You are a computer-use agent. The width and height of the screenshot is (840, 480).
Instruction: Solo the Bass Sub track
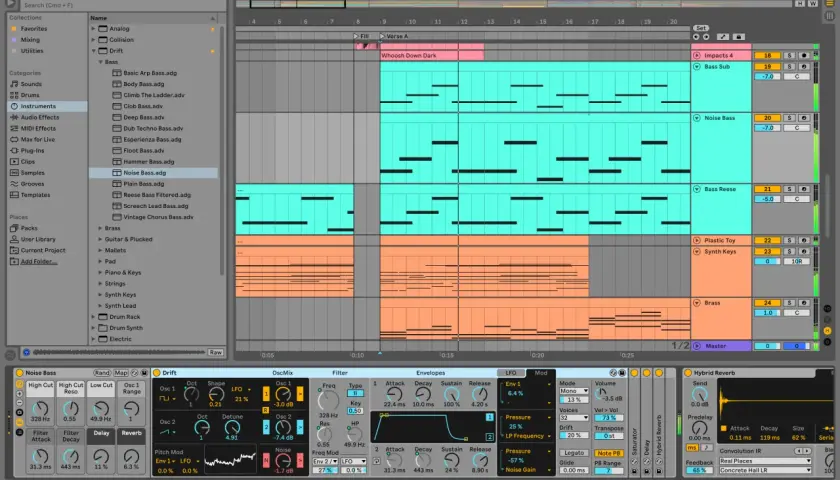(x=789, y=67)
